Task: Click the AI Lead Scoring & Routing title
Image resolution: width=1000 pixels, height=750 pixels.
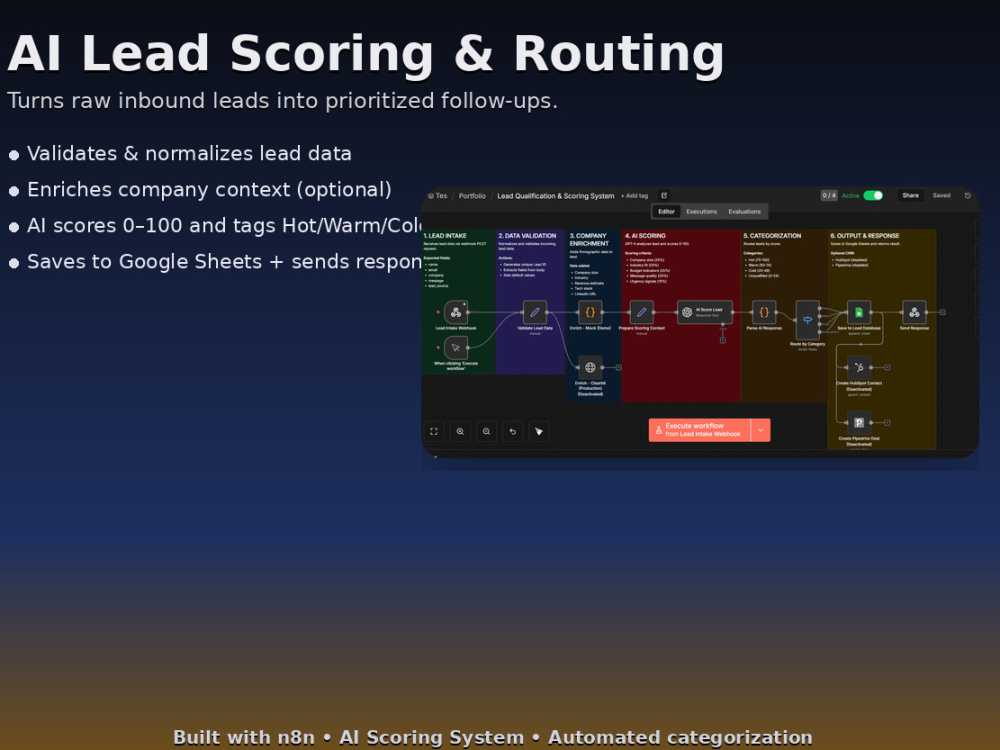Action: point(365,54)
